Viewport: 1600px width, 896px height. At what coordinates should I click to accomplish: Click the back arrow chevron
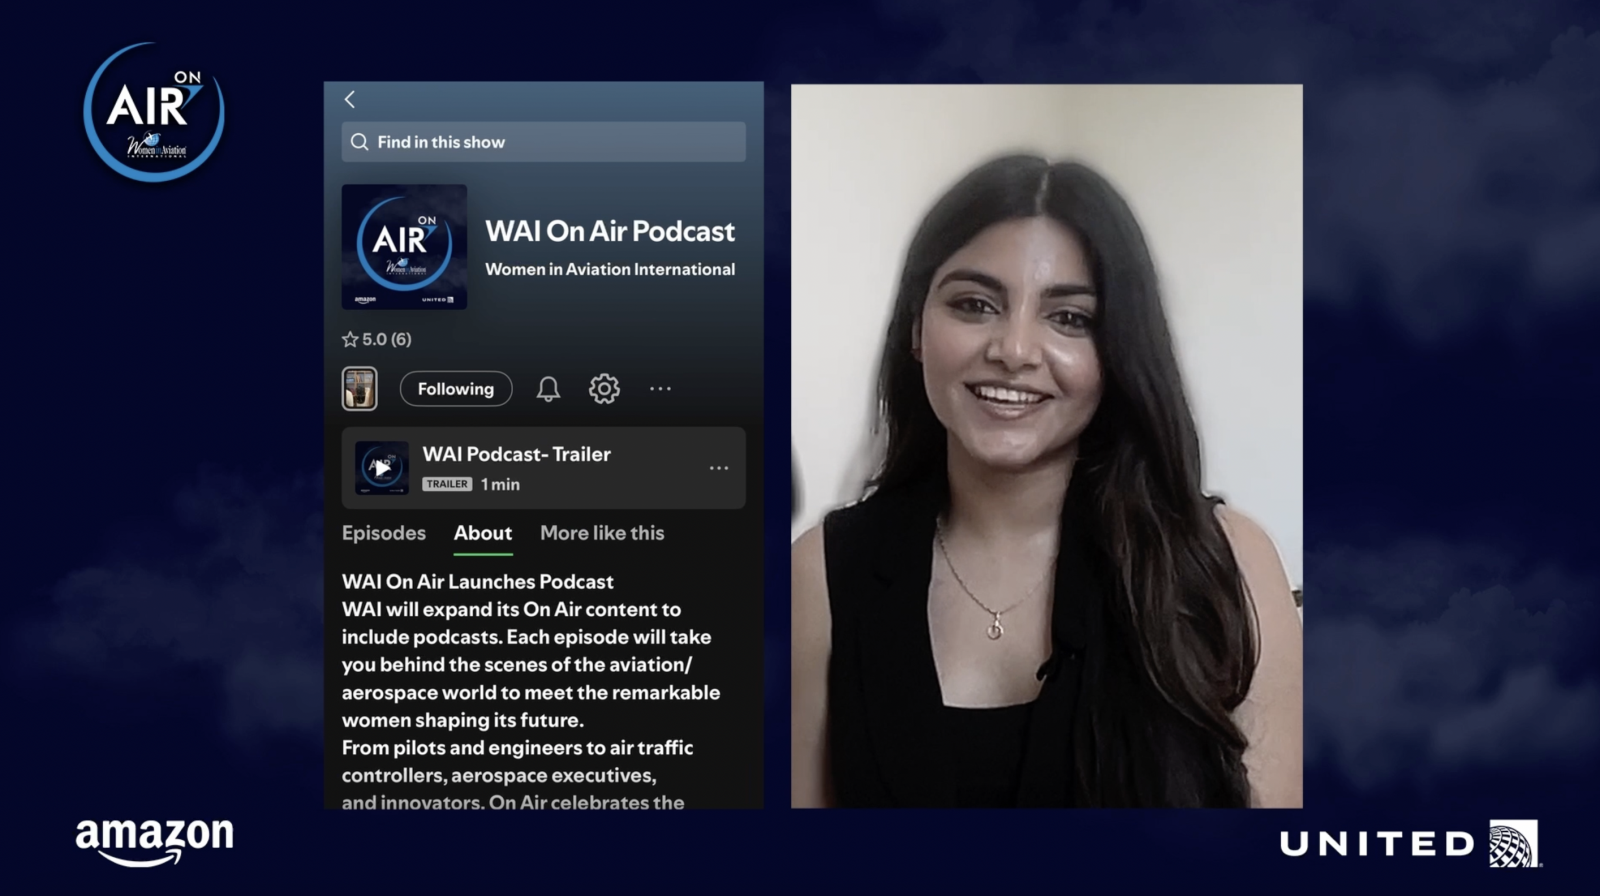[x=350, y=99]
